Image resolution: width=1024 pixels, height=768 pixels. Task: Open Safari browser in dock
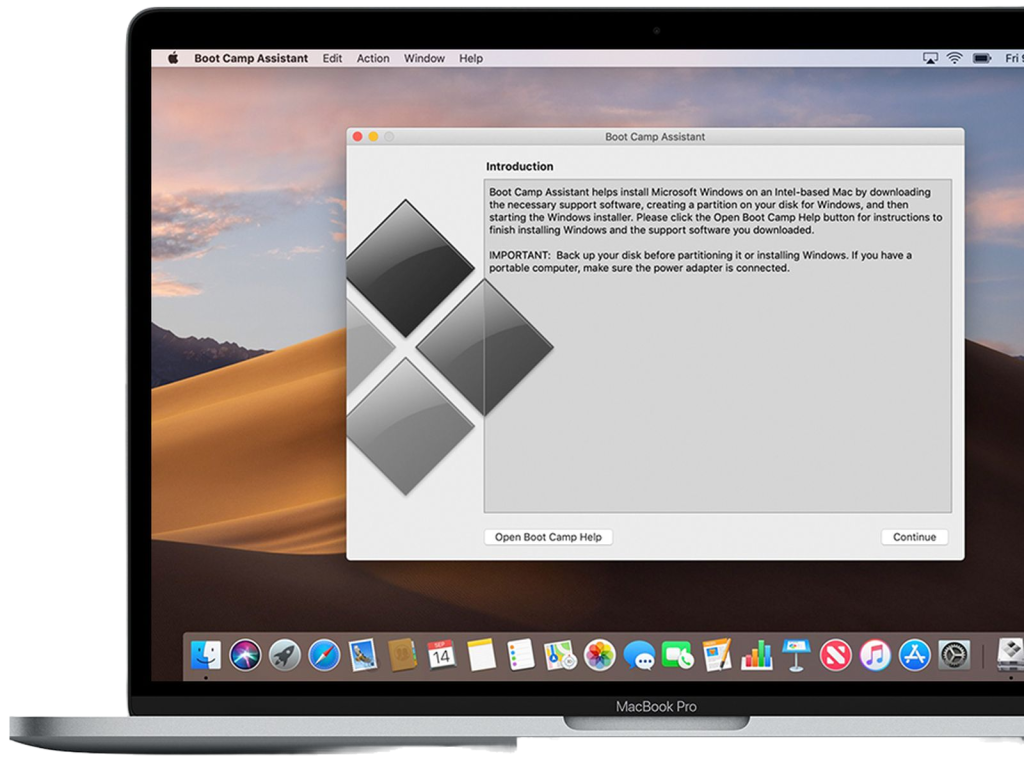pyautogui.click(x=324, y=655)
